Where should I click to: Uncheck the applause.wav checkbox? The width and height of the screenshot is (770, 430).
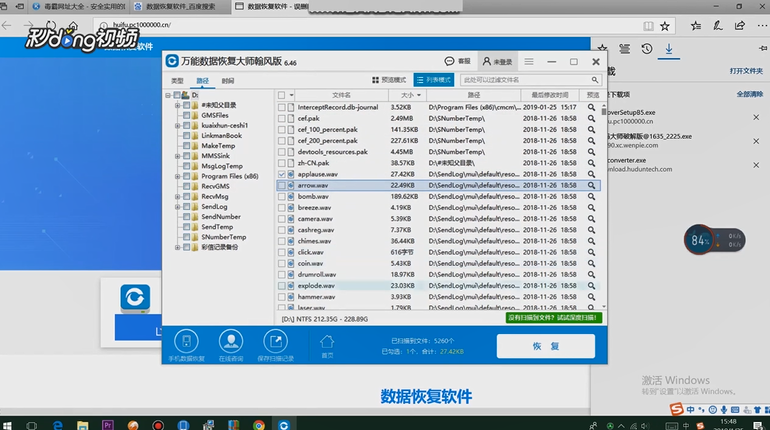click(281, 174)
